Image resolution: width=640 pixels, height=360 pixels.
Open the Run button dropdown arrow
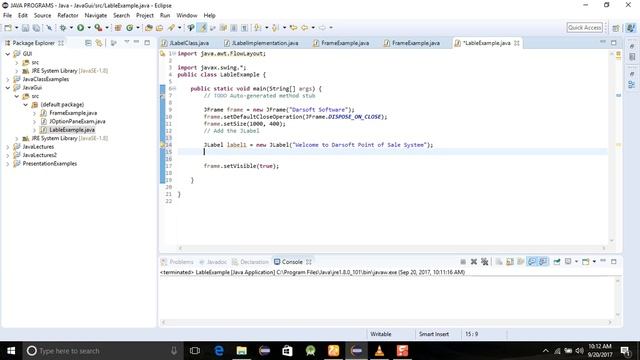(x=89, y=28)
